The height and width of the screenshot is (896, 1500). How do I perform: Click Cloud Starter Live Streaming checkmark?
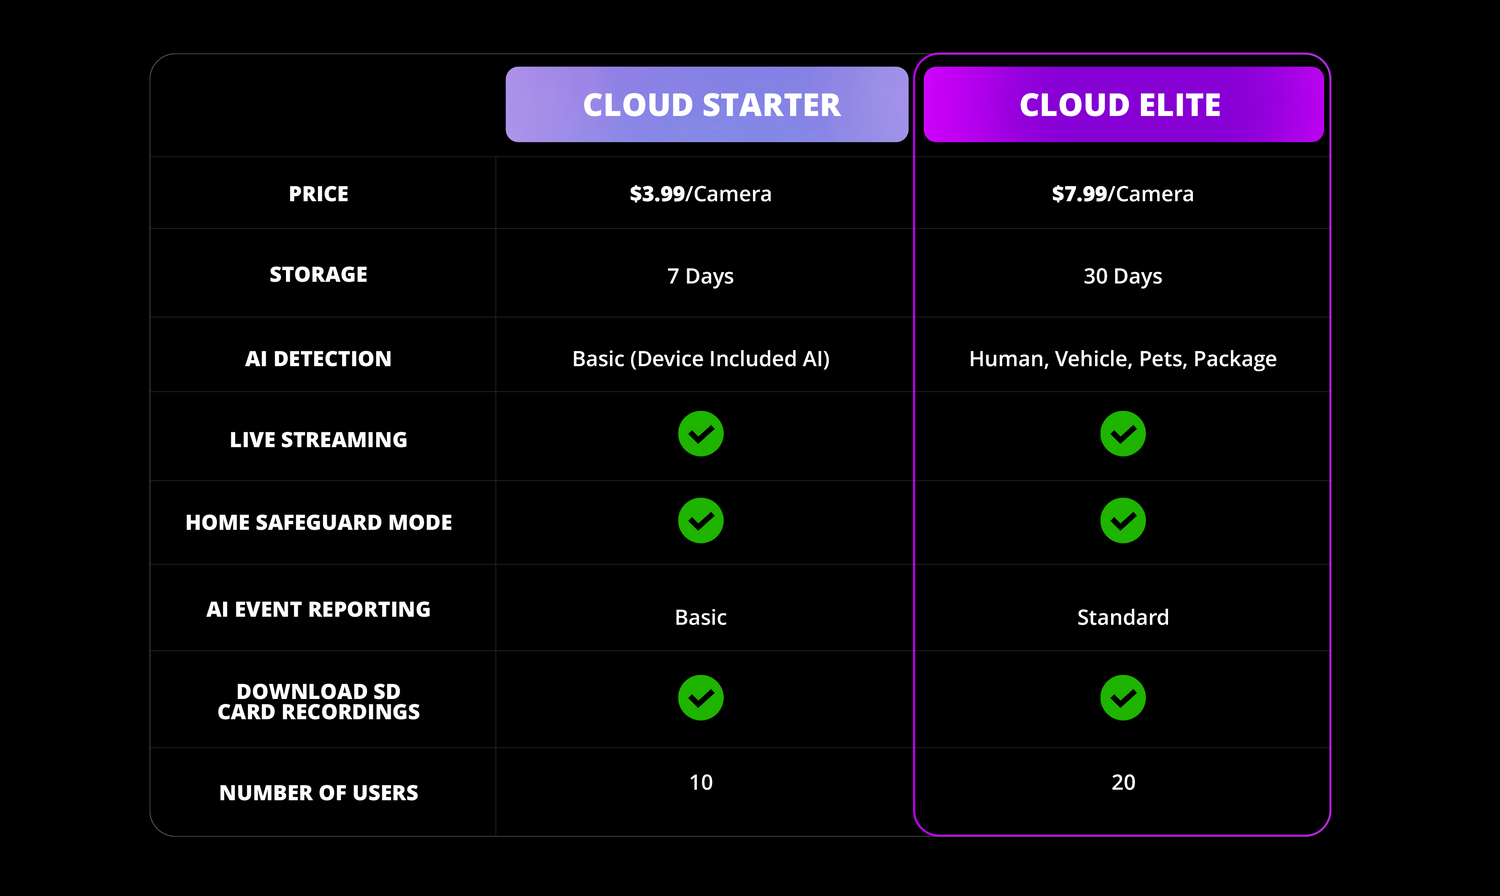[701, 434]
